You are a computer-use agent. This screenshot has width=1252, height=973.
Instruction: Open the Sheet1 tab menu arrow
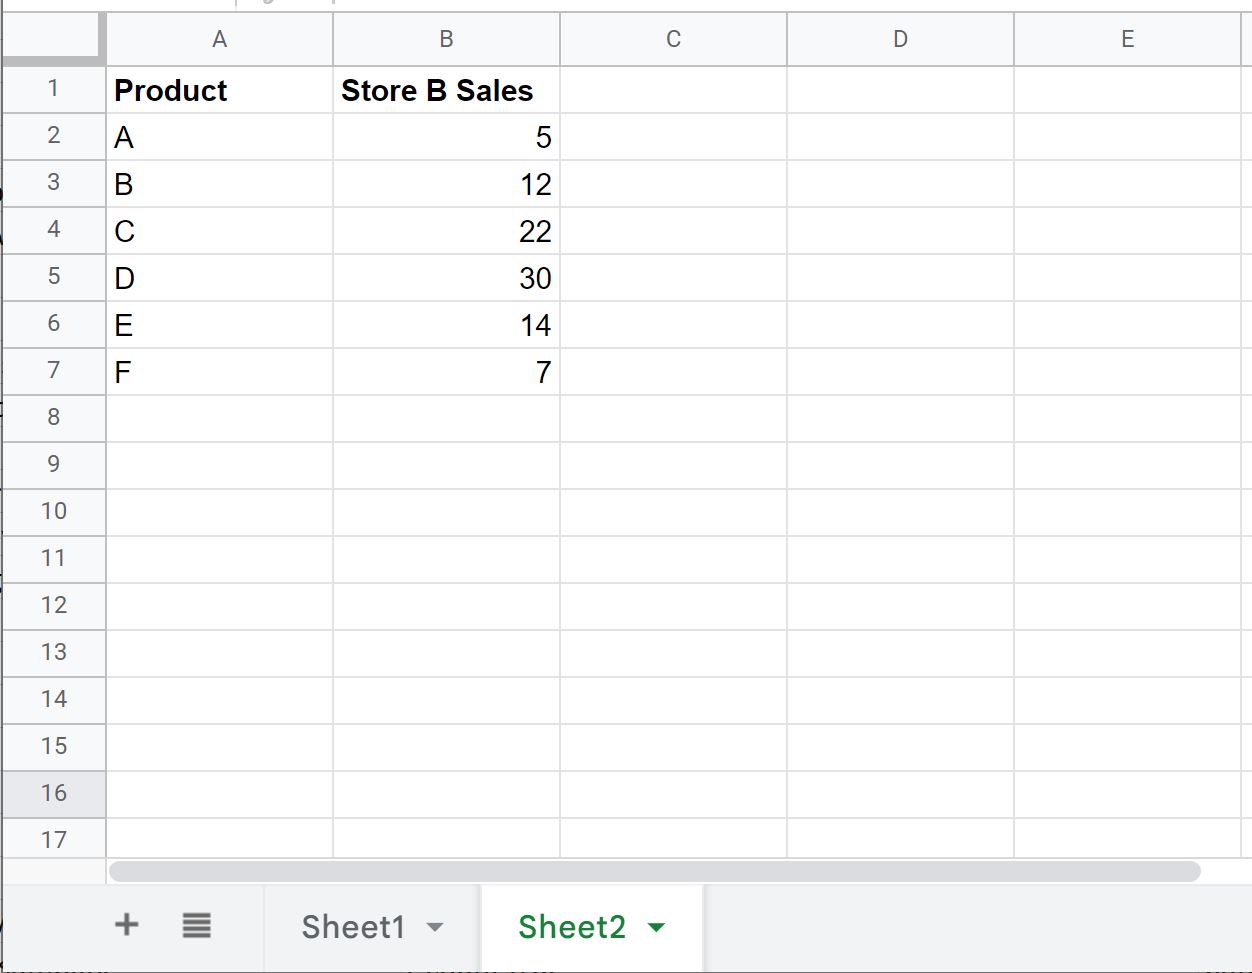(436, 927)
